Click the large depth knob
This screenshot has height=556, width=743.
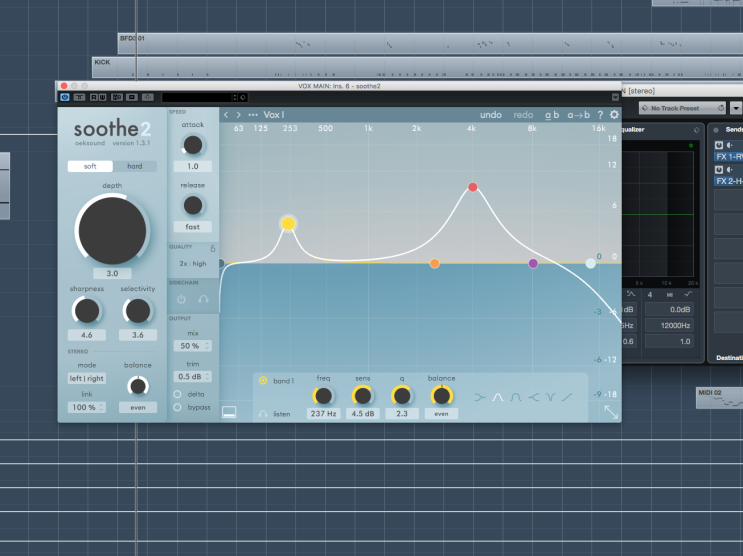click(112, 231)
